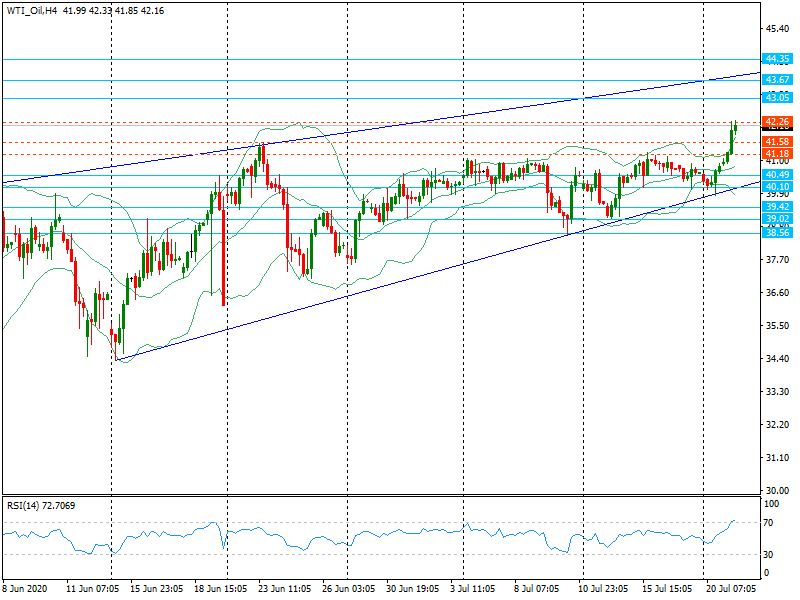
Task: Click the 38.56 lowest support tag
Action: pos(777,232)
